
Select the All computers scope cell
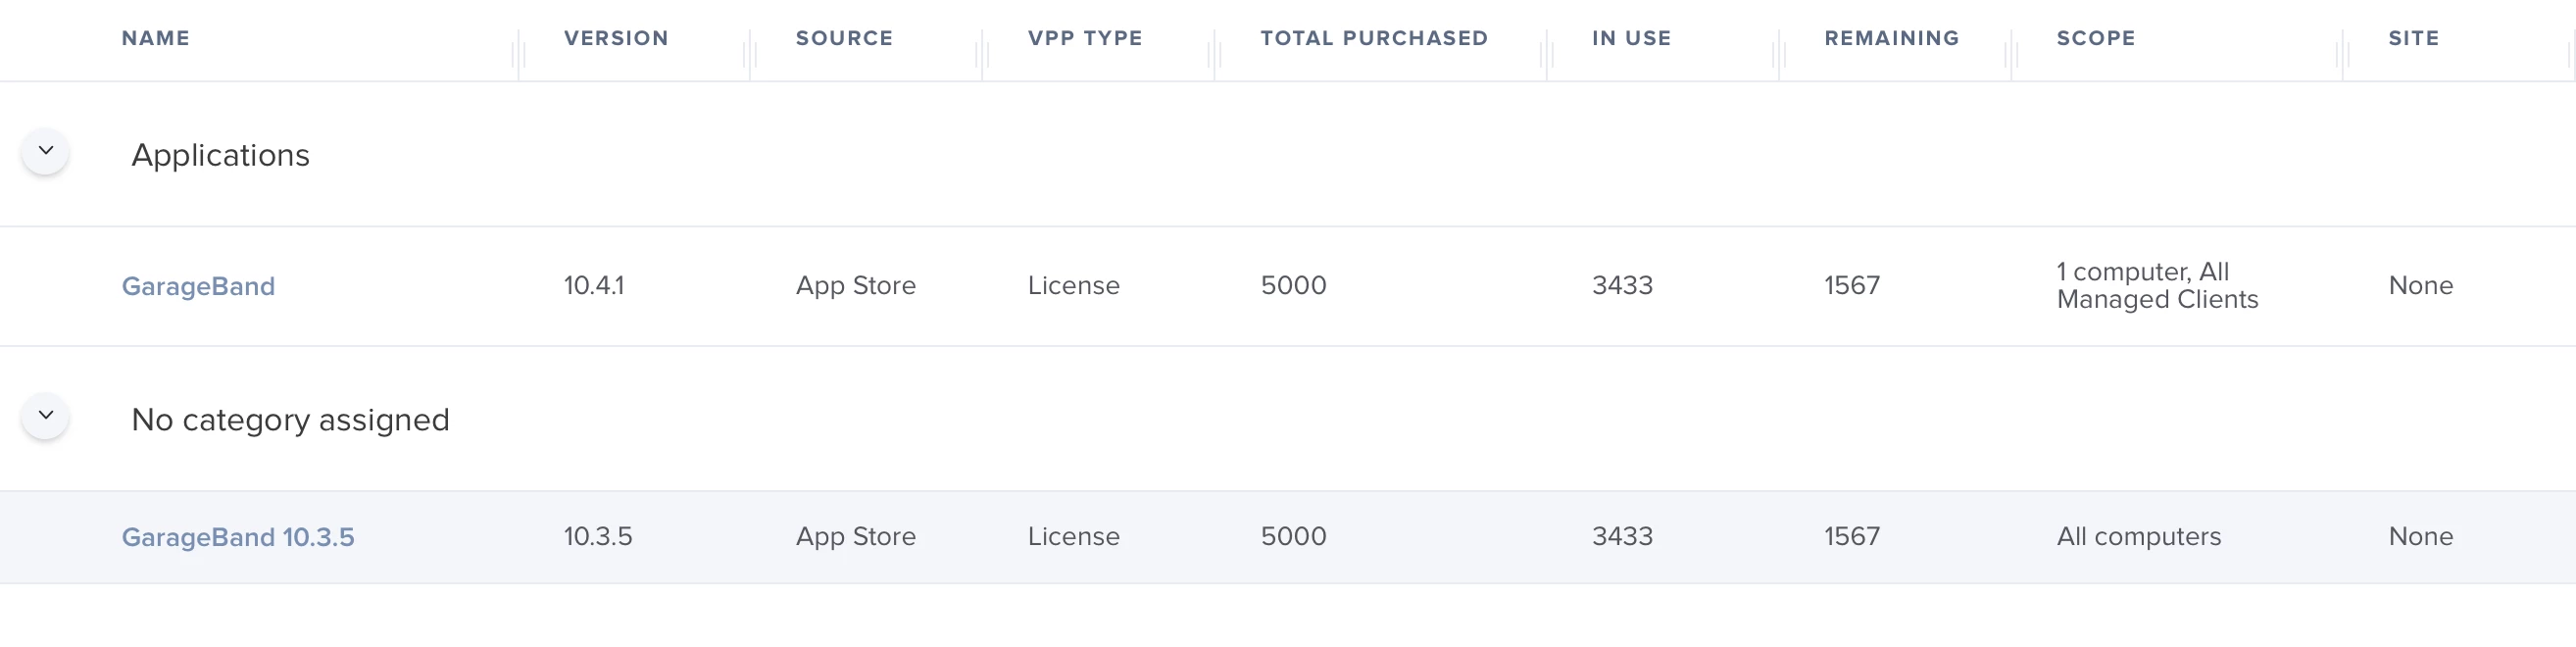pyautogui.click(x=2139, y=537)
